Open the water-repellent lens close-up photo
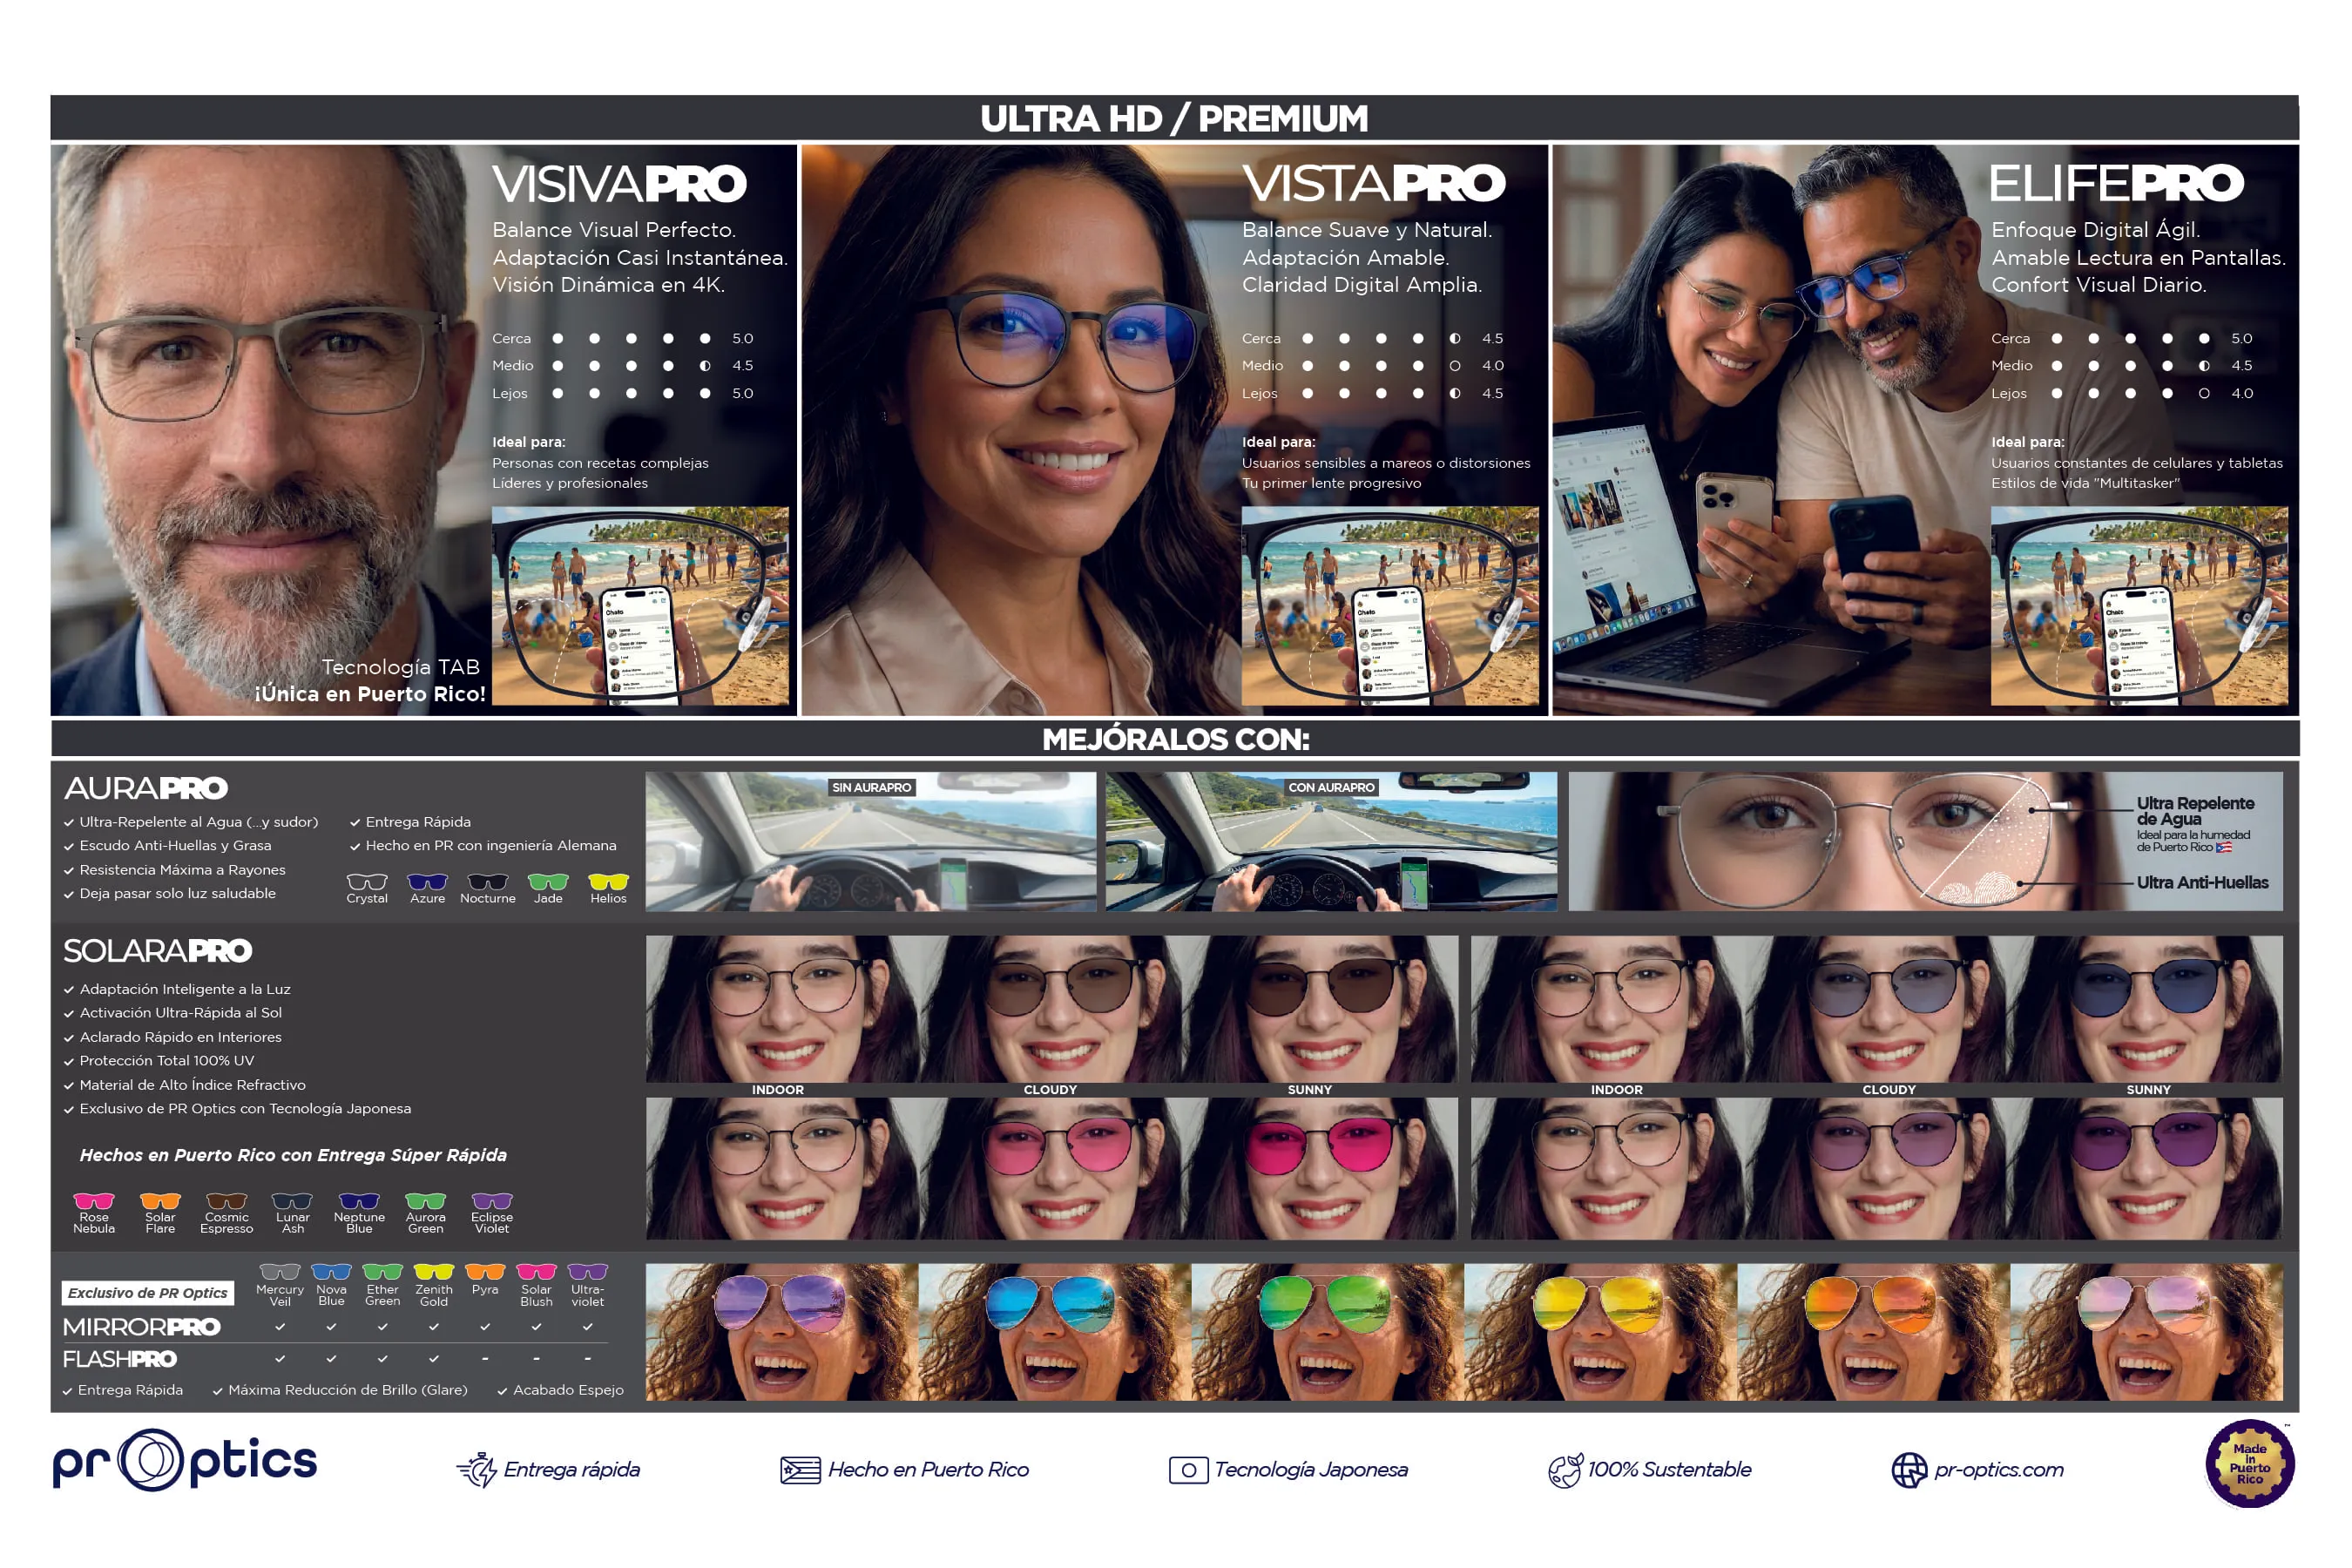The height and width of the screenshot is (1568, 2352). (1925, 841)
